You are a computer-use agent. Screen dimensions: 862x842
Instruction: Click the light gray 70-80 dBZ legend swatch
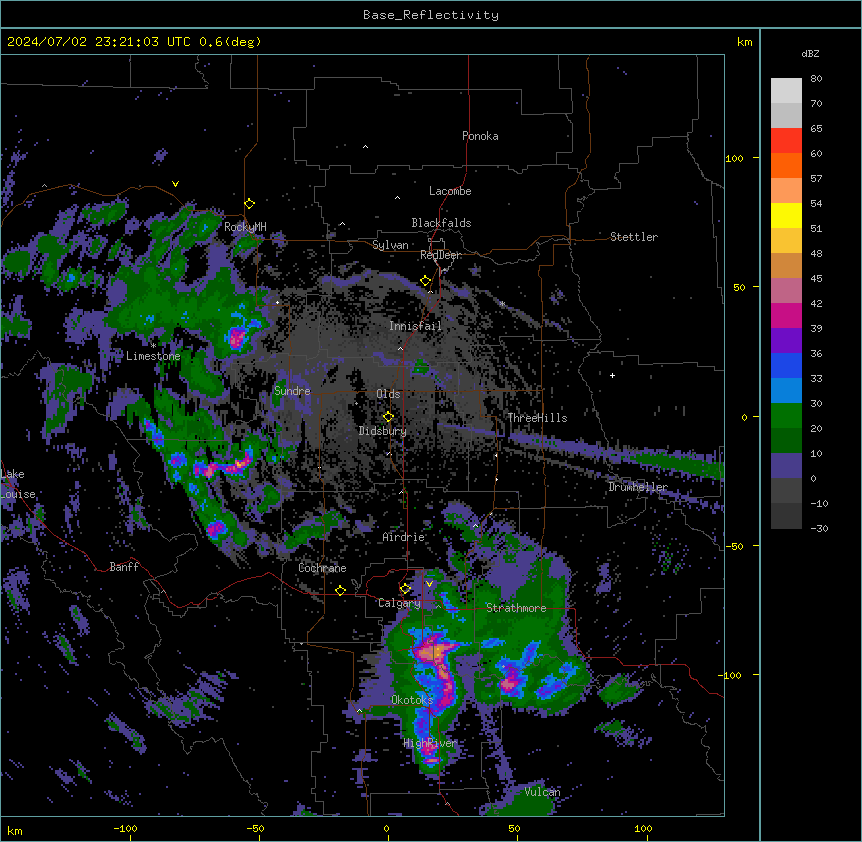[x=786, y=91]
